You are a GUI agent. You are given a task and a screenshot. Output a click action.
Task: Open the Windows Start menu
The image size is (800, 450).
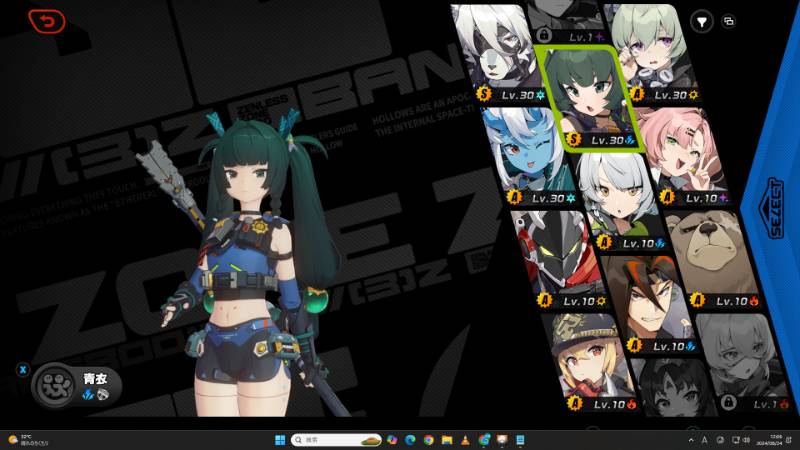coord(280,440)
